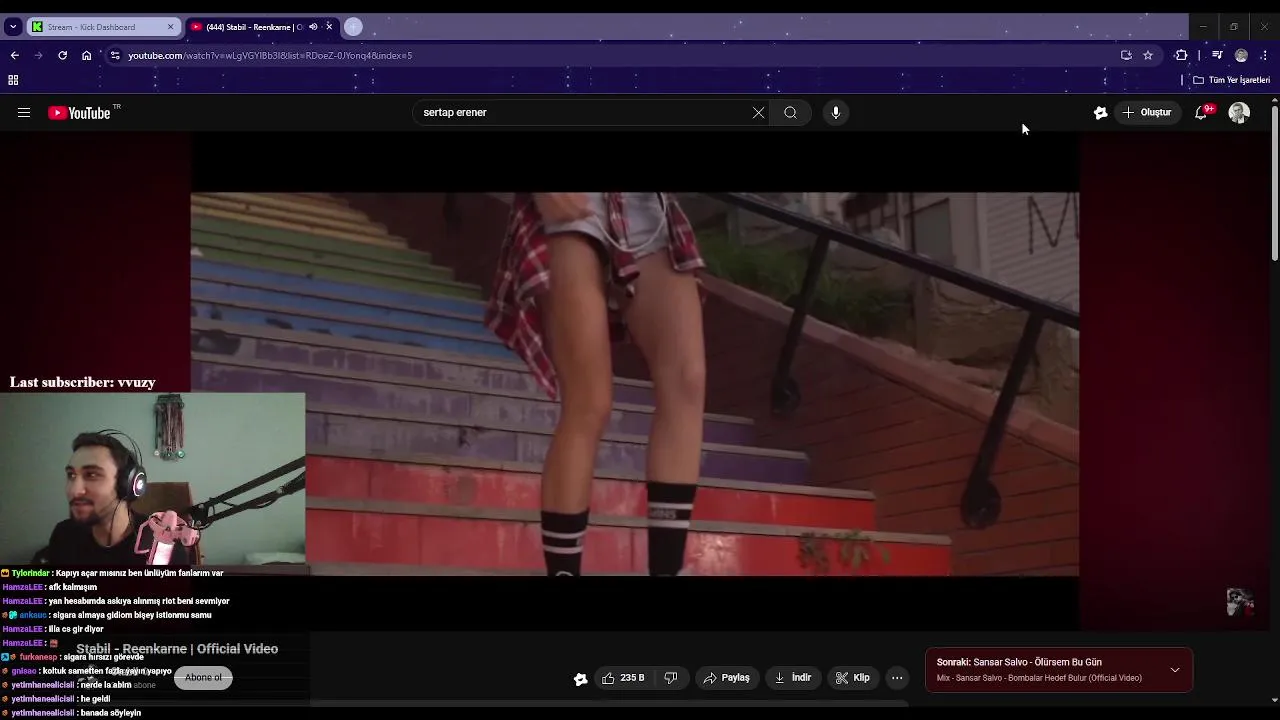Image resolution: width=1280 pixels, height=720 pixels.
Task: Start voice search with microphone icon
Action: (836, 113)
